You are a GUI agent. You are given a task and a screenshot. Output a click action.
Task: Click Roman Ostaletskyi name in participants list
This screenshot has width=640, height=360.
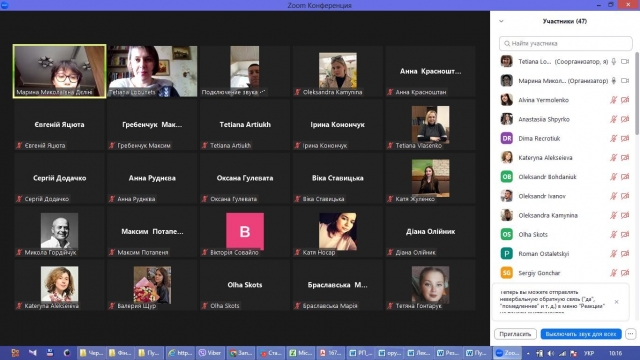pos(544,253)
